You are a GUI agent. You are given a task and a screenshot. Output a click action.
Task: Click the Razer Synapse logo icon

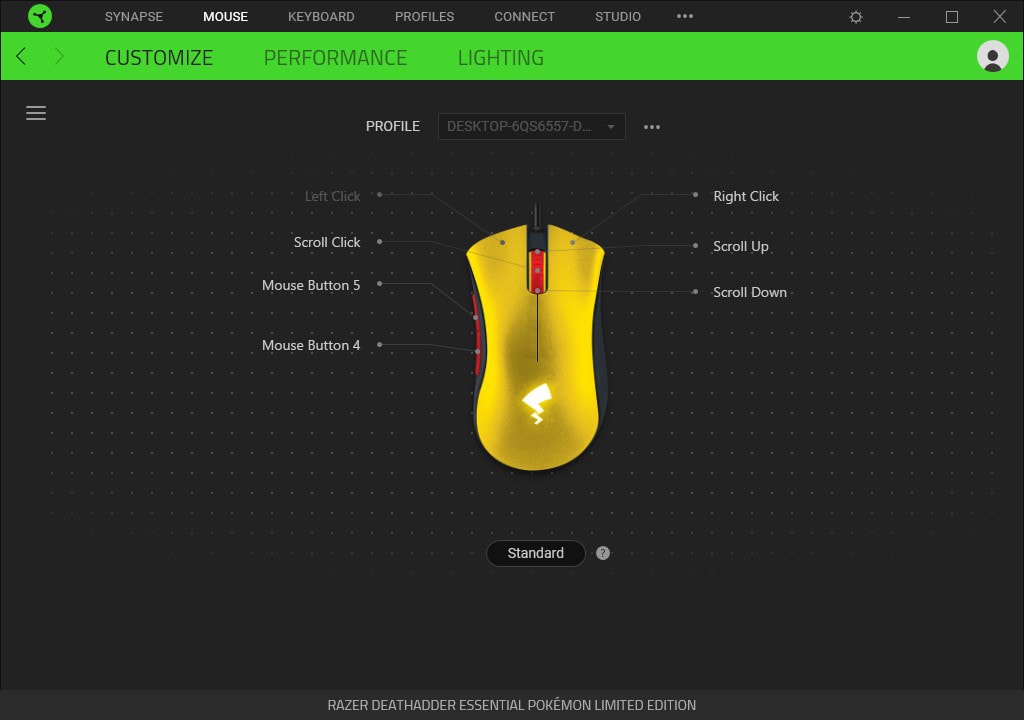point(40,16)
